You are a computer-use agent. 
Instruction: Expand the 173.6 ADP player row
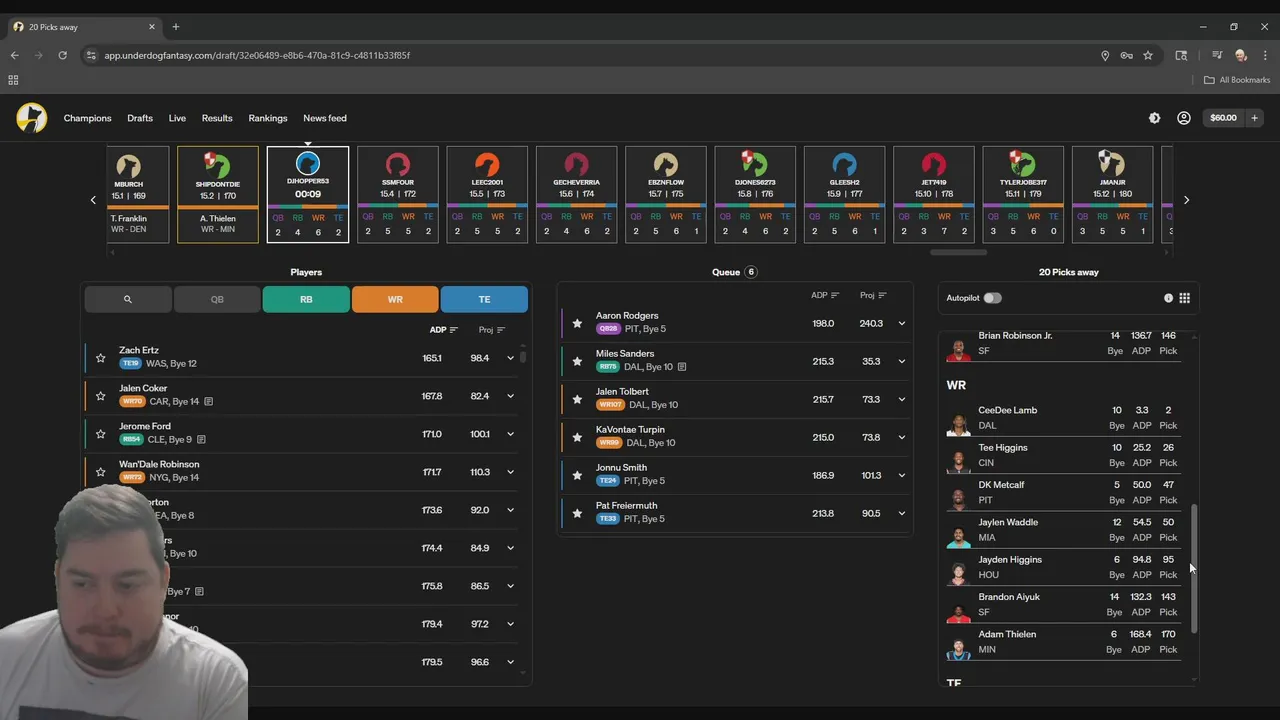pos(510,510)
